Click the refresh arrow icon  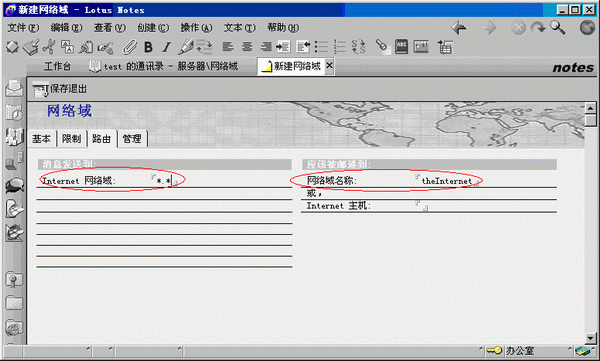538,28
